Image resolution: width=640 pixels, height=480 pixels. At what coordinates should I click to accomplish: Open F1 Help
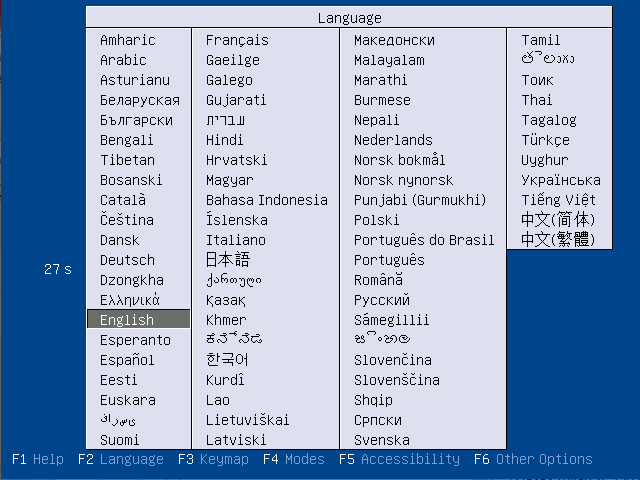tap(38, 459)
